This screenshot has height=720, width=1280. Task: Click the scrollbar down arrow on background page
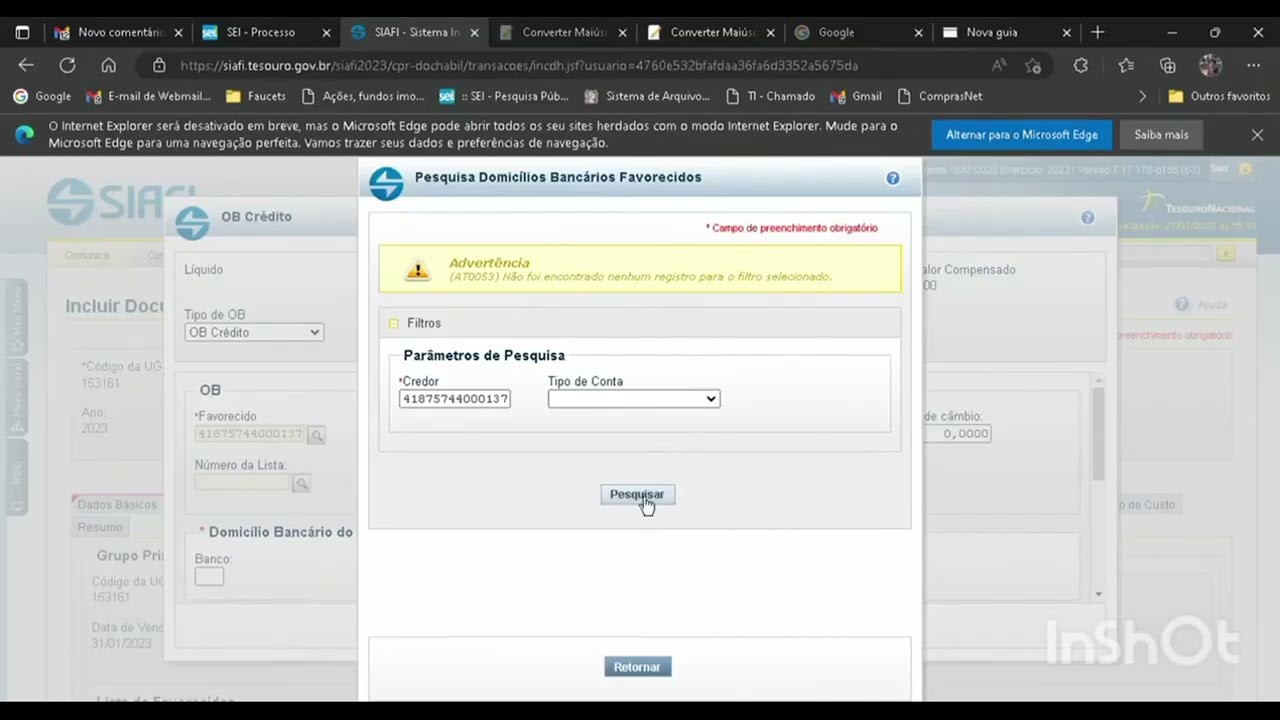tap(1098, 594)
